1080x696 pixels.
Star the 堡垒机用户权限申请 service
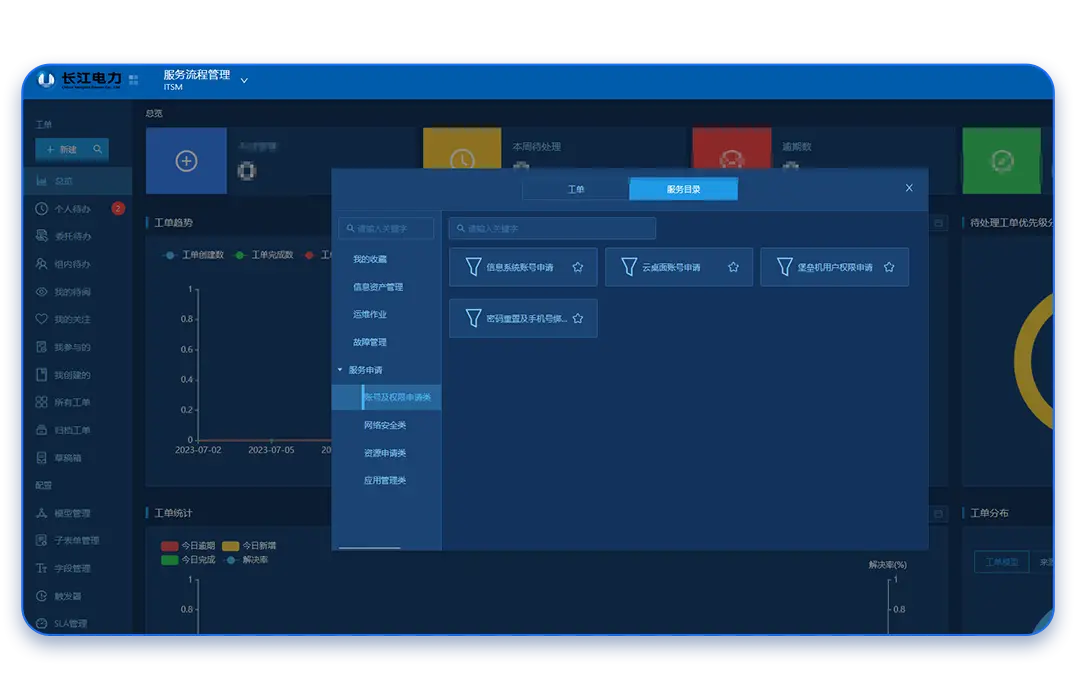(x=889, y=267)
